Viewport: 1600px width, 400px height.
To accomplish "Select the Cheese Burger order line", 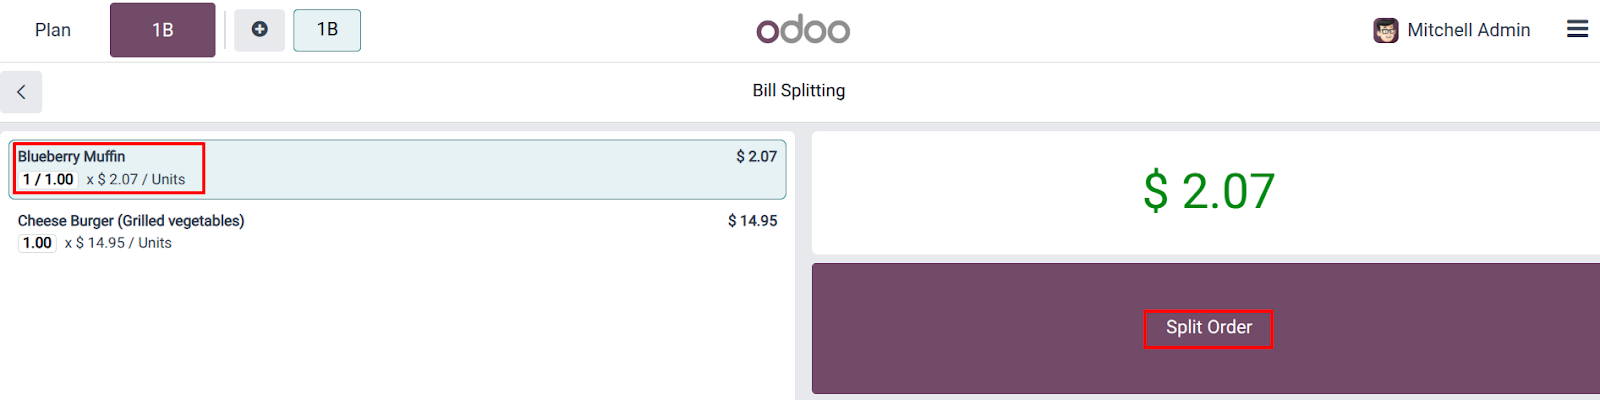I will (397, 231).
